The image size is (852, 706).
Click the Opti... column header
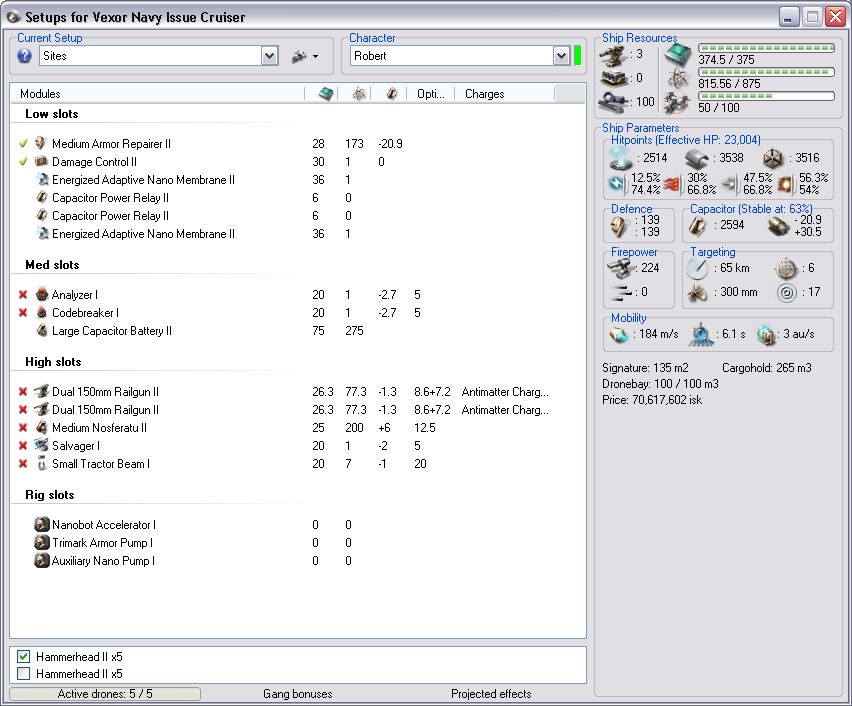point(430,93)
